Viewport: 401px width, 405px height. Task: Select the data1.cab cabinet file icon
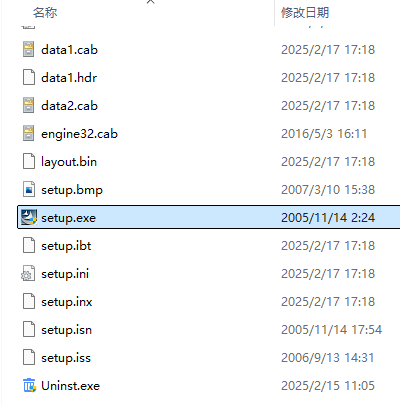click(x=29, y=50)
